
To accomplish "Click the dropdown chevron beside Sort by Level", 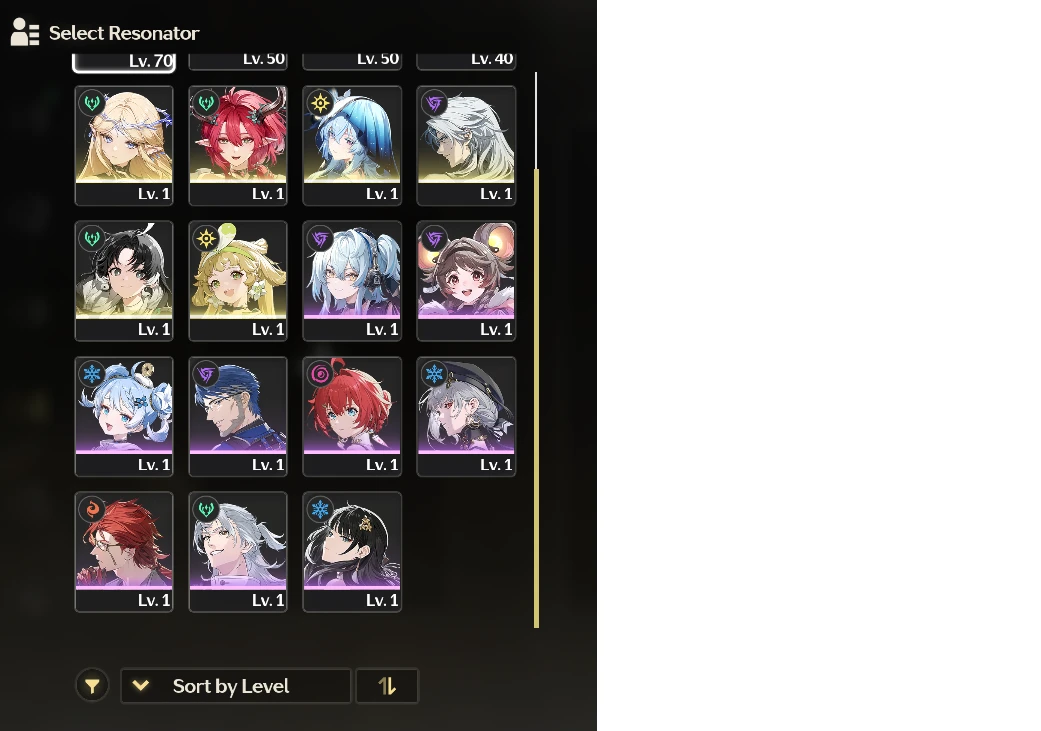I will point(141,685).
